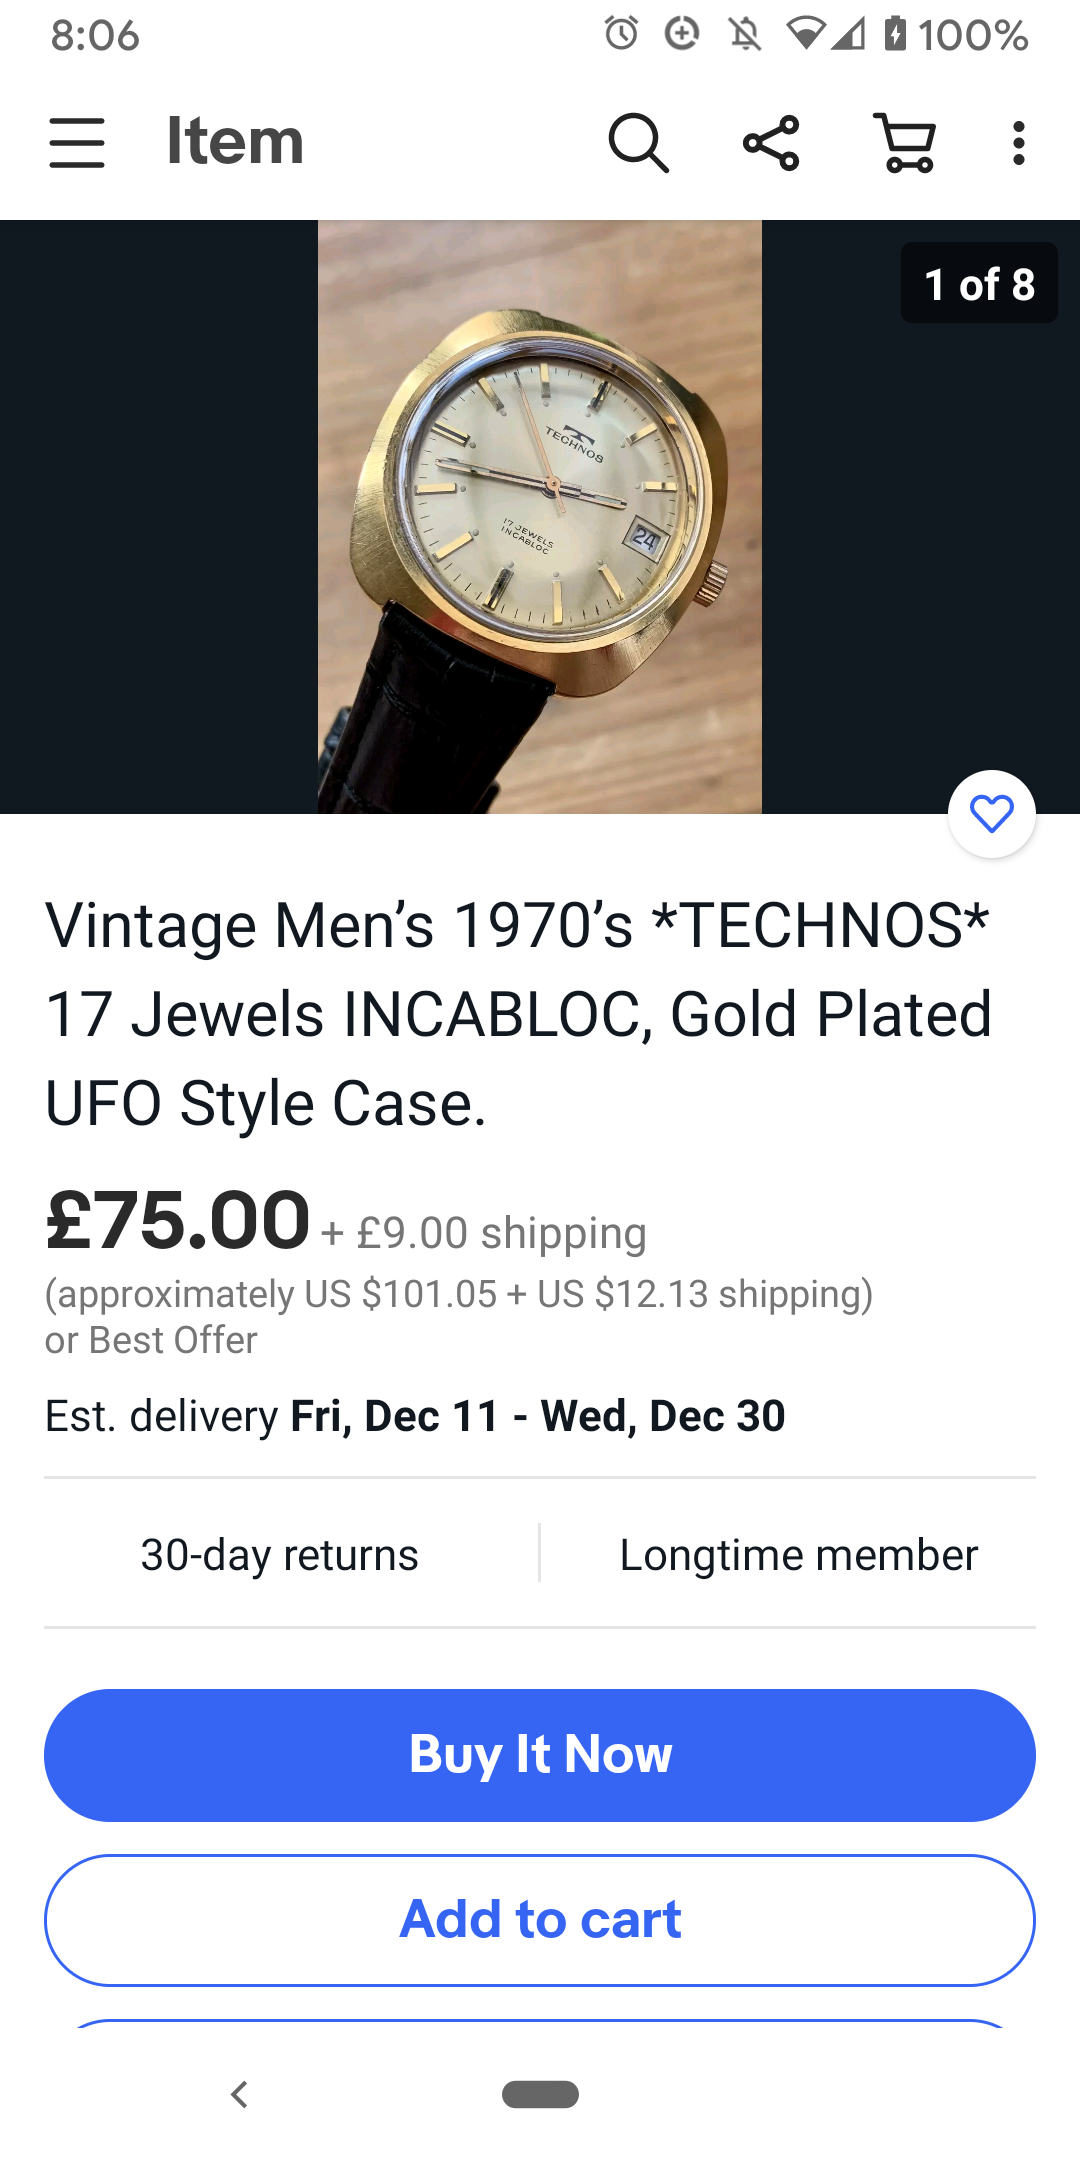Viewport: 1080px width, 2160px height.
Task: Tap the muted notifications bell icon
Action: [x=745, y=34]
